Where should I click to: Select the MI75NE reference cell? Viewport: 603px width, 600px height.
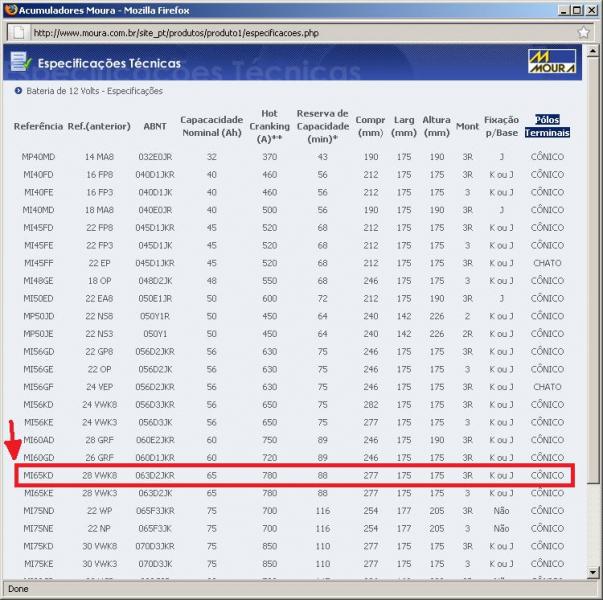[x=38, y=528]
